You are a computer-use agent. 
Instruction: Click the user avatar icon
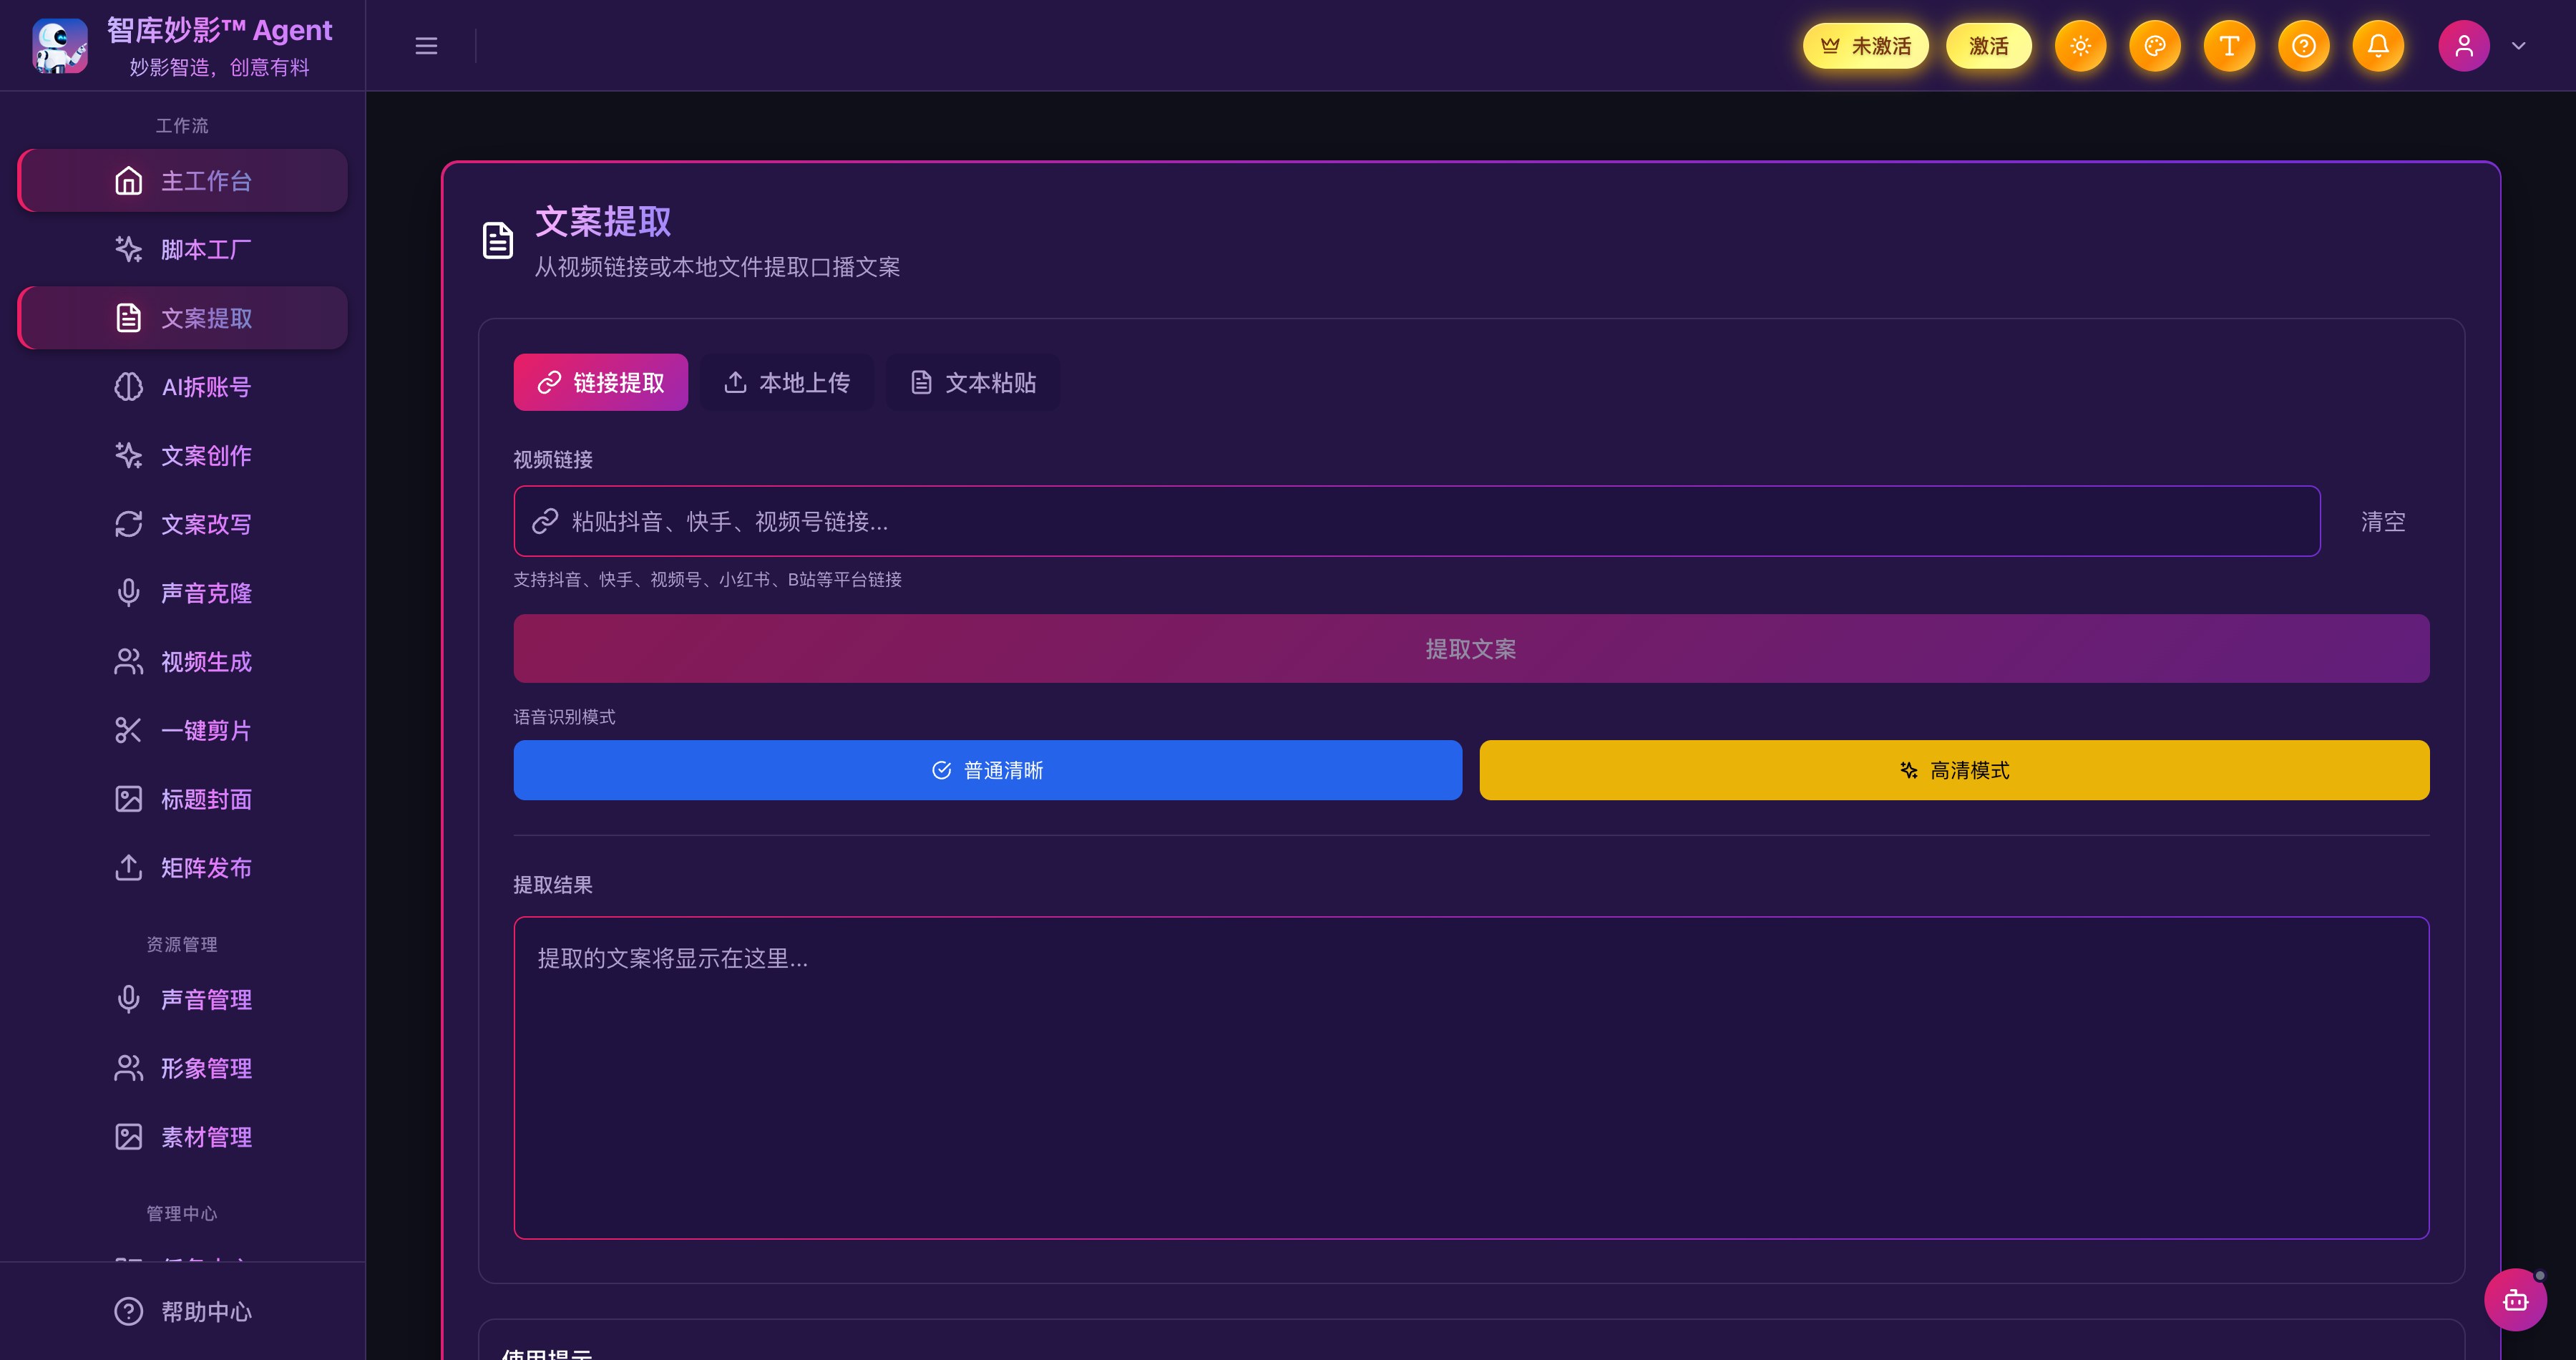click(2464, 46)
